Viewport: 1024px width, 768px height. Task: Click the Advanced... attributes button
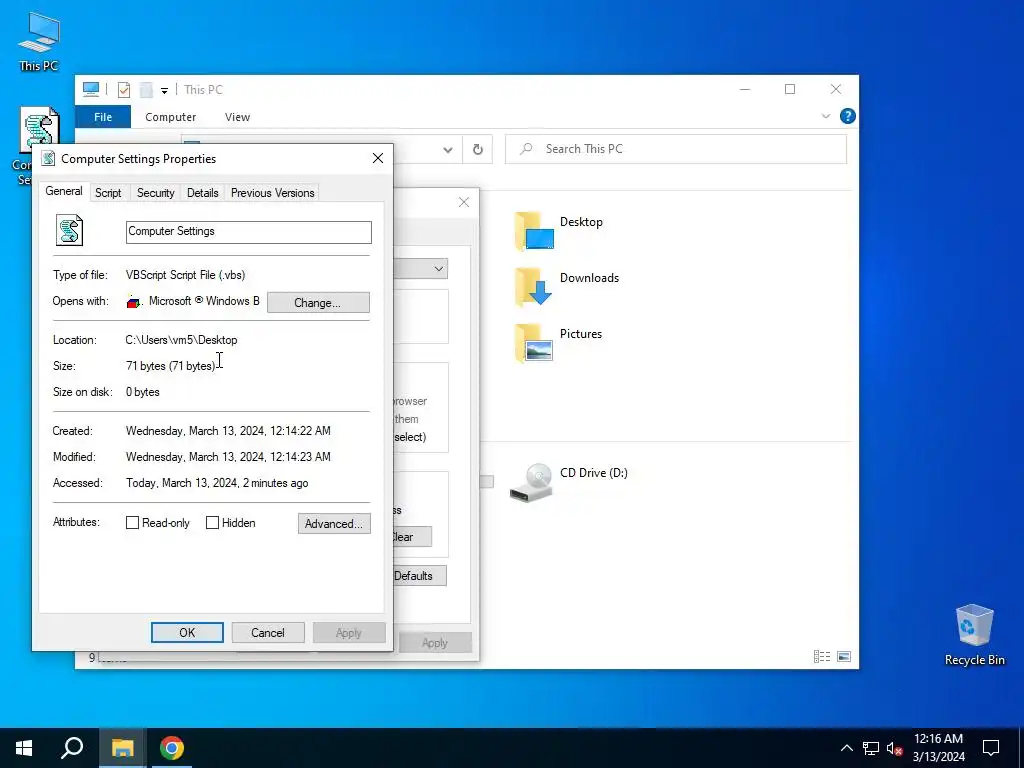point(334,524)
